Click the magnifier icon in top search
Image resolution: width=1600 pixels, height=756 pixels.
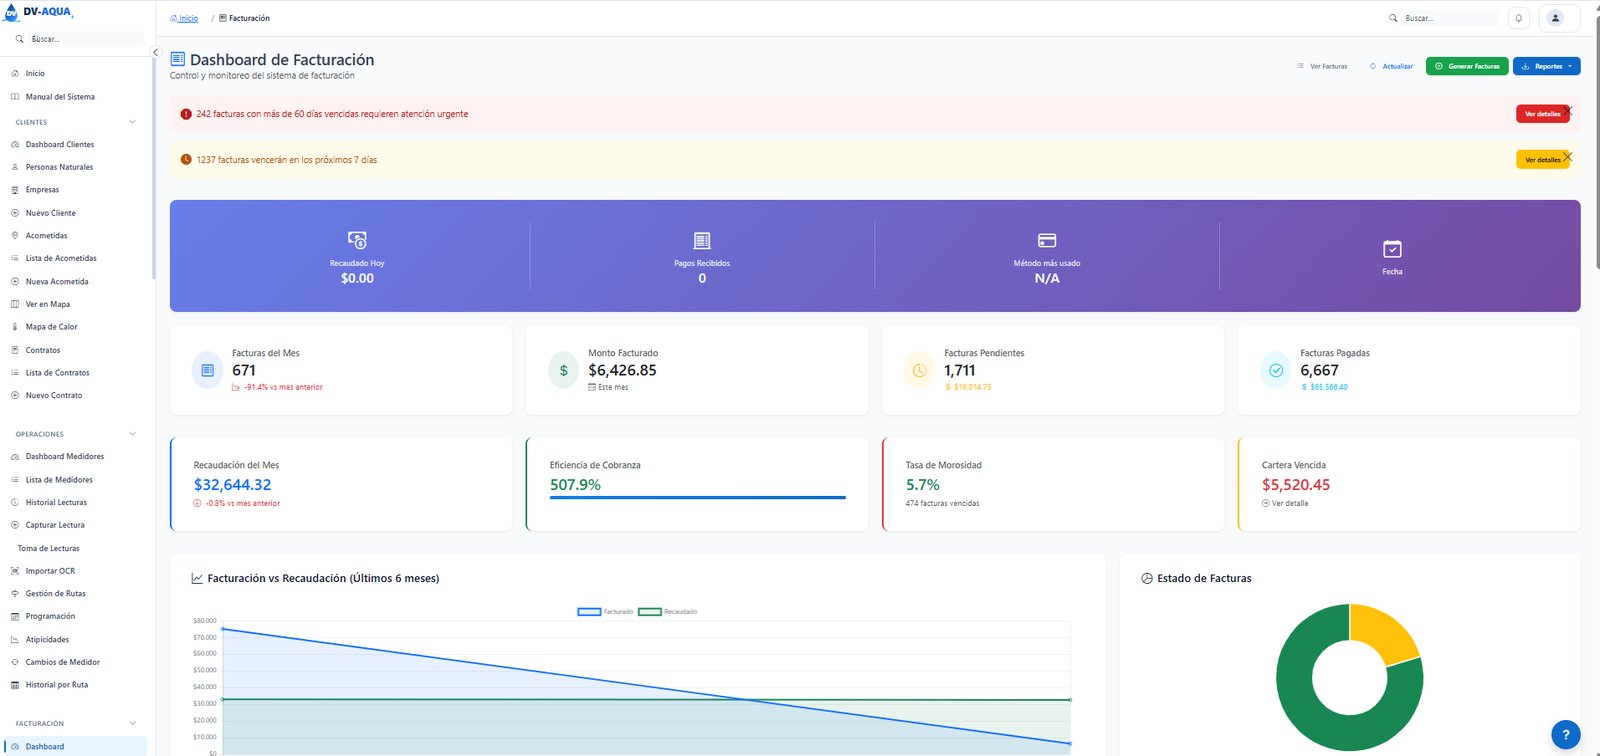tap(1393, 18)
